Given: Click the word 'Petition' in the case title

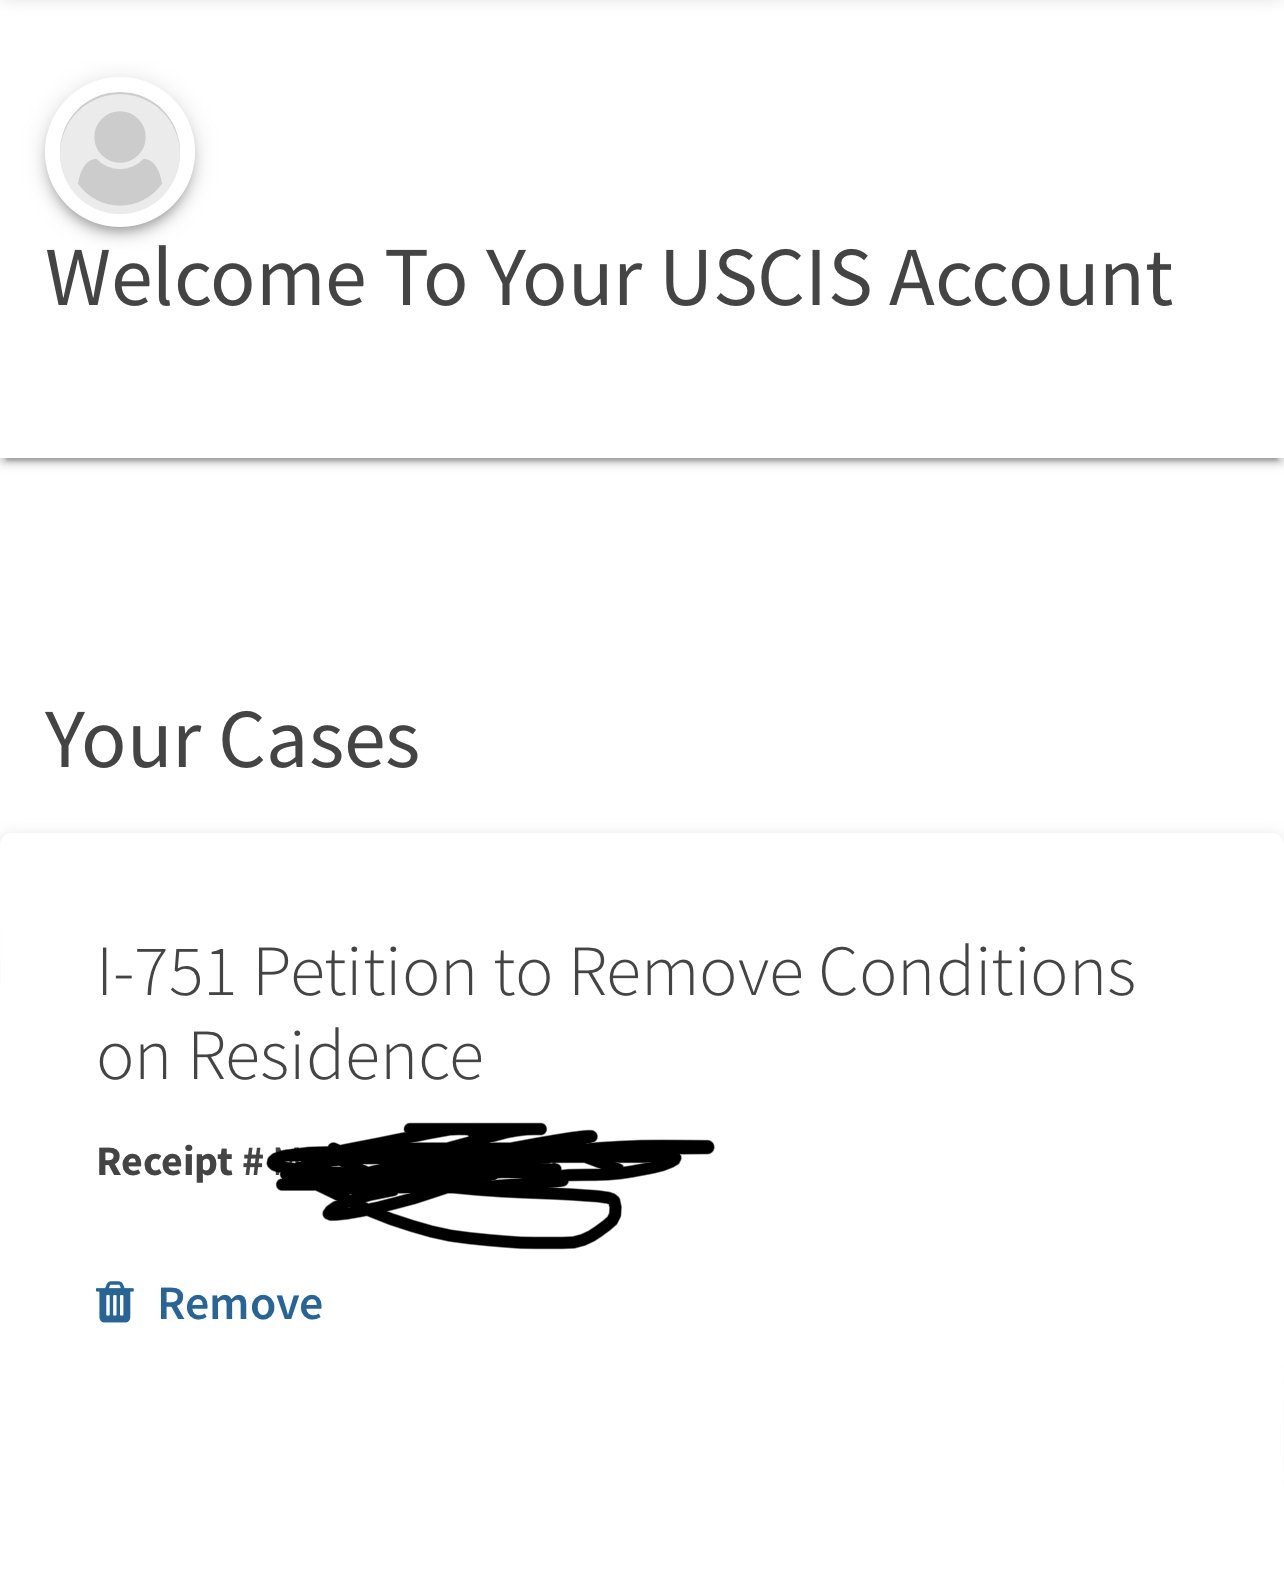Looking at the screenshot, I should [x=364, y=971].
